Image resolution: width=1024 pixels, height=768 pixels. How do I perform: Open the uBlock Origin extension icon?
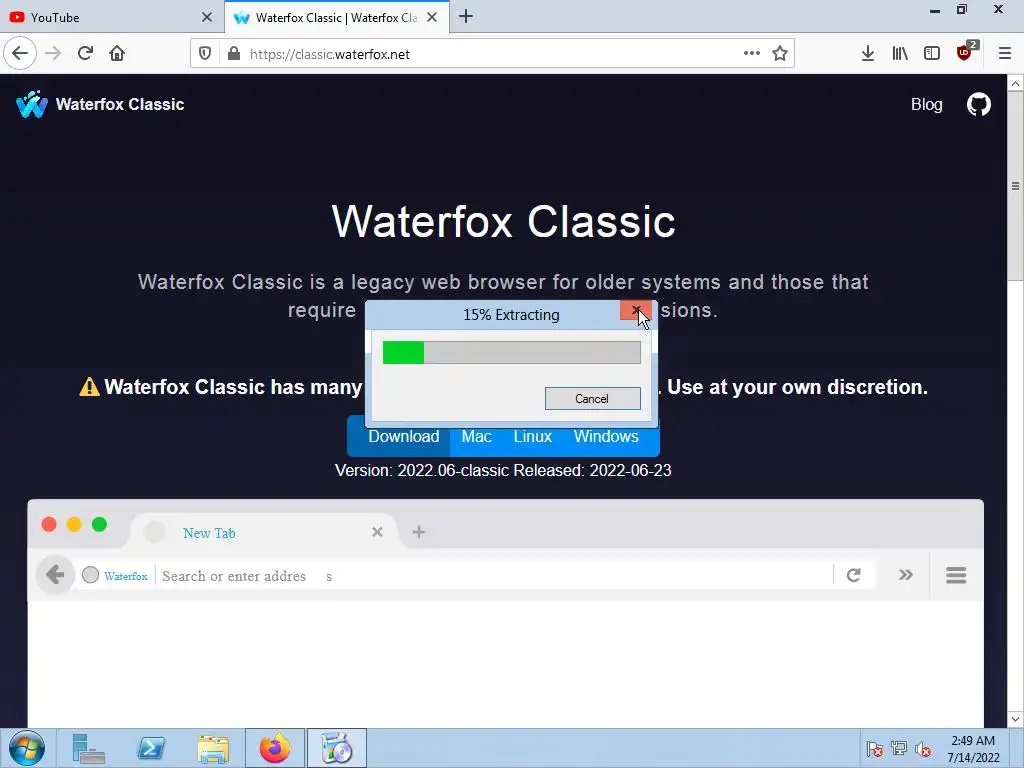tap(965, 52)
